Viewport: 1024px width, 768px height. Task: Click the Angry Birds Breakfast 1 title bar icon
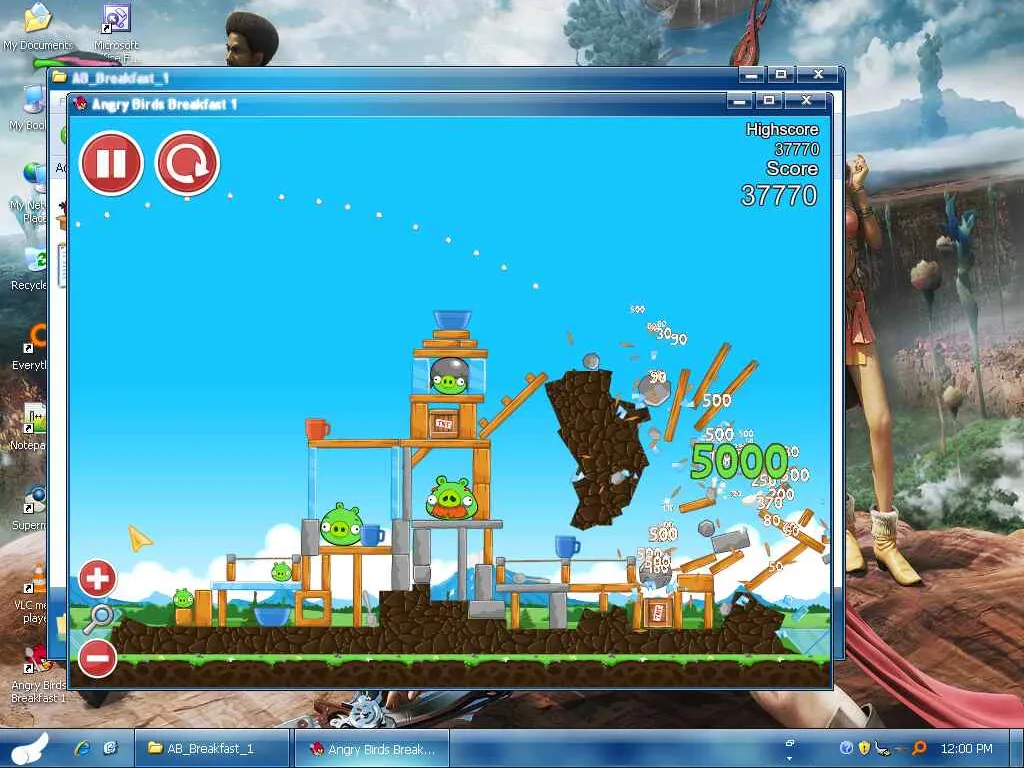point(80,104)
